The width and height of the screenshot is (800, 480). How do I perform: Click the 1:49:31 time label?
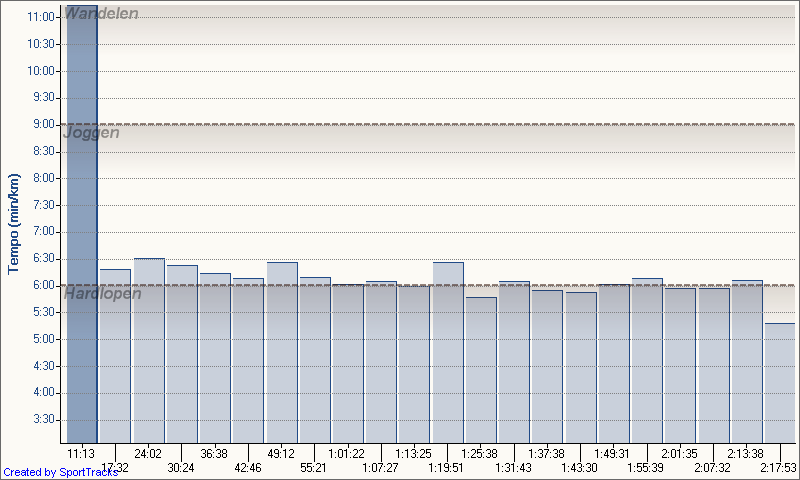(612, 453)
